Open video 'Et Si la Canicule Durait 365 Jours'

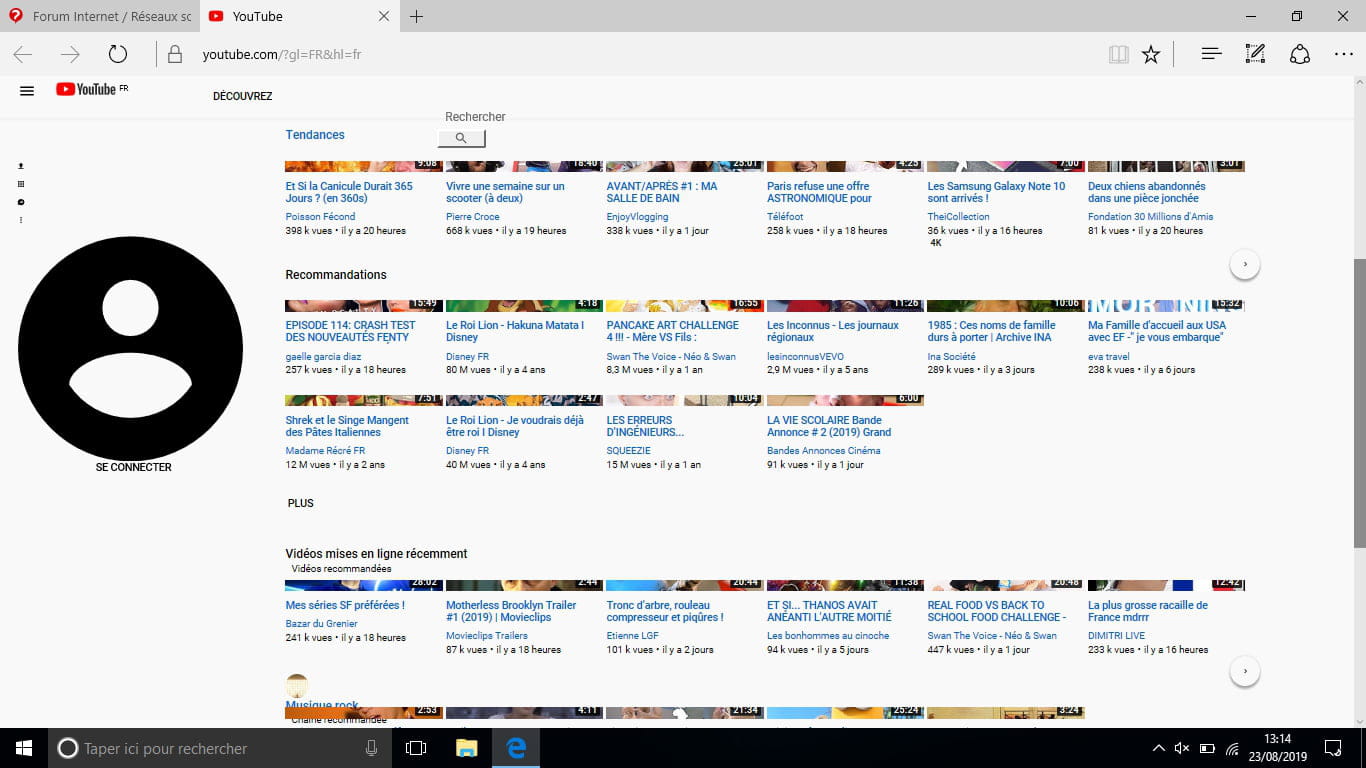tap(349, 192)
